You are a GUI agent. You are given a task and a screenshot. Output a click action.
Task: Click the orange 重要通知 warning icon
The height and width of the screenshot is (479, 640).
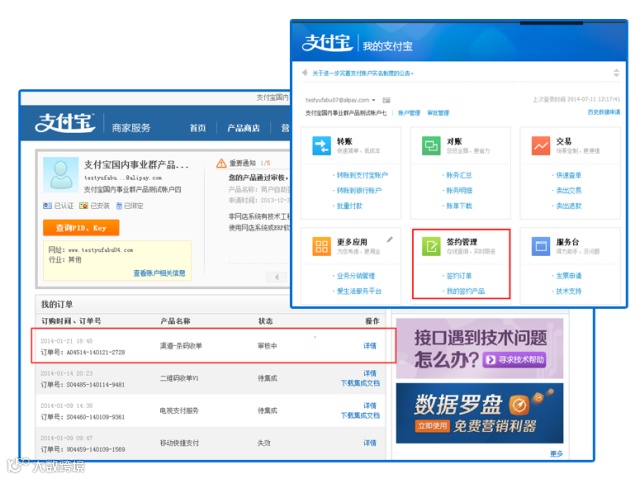[221, 163]
